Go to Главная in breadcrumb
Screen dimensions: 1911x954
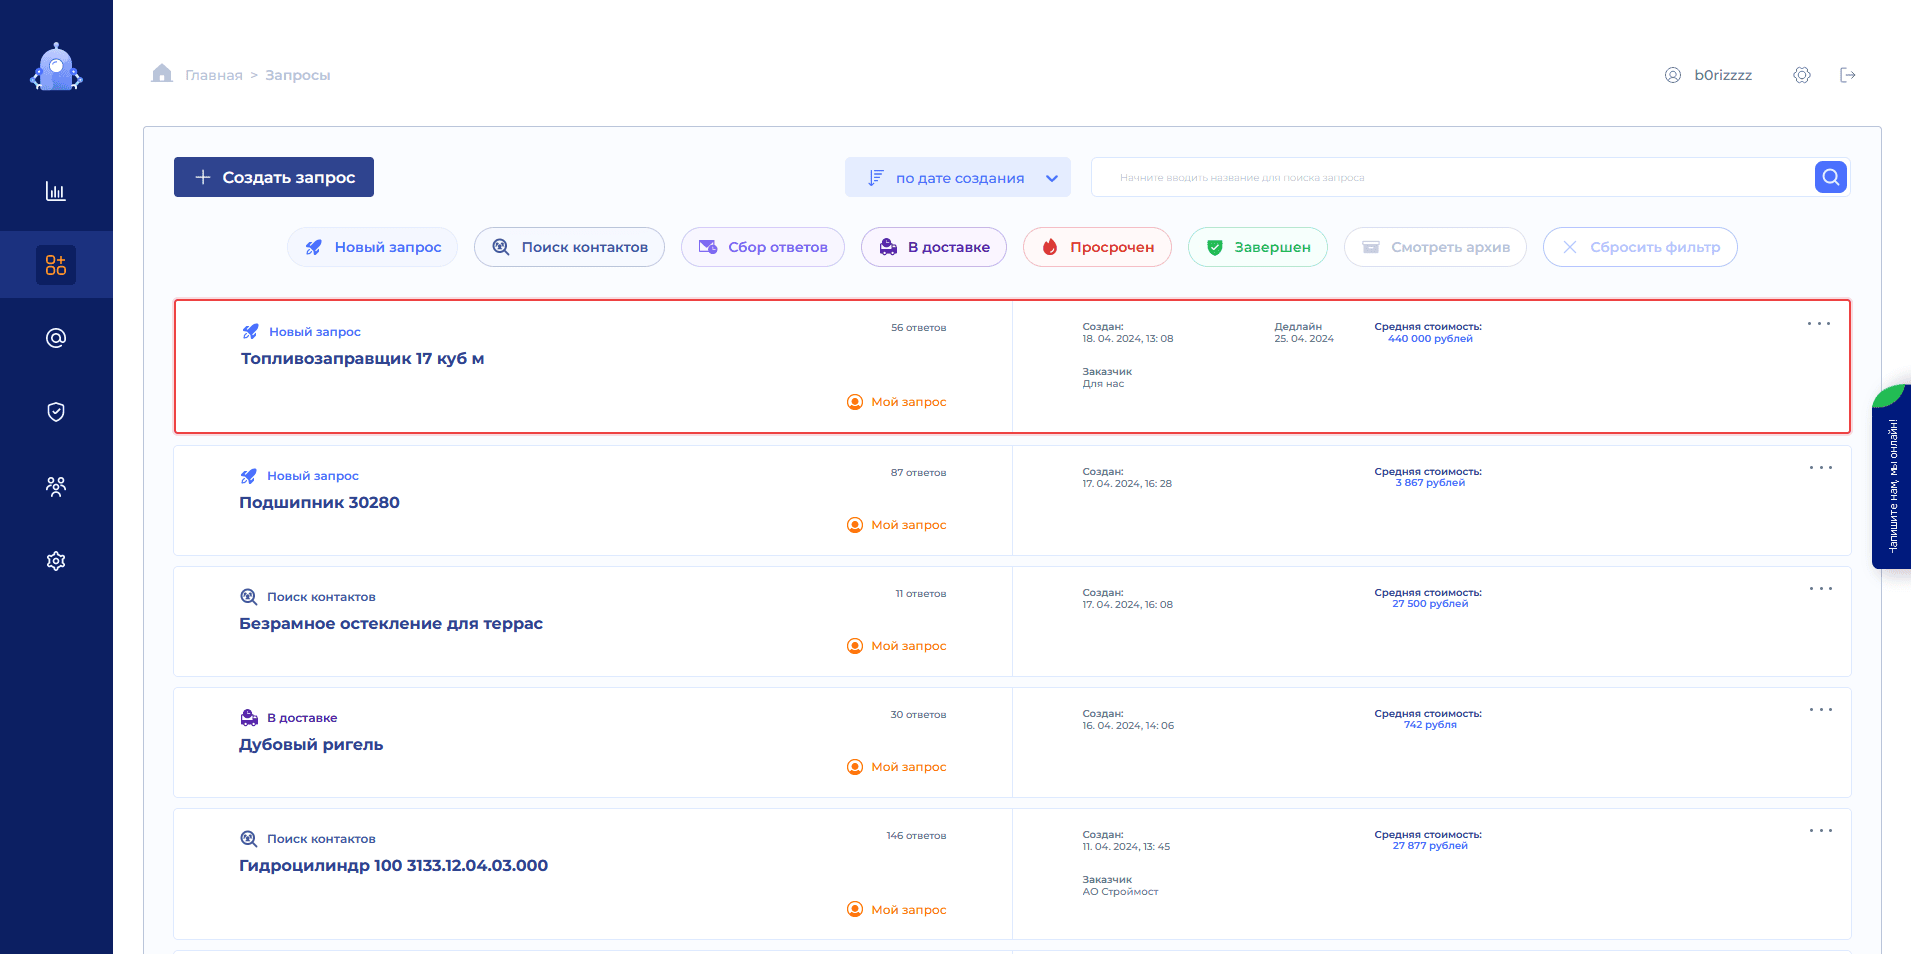(213, 75)
